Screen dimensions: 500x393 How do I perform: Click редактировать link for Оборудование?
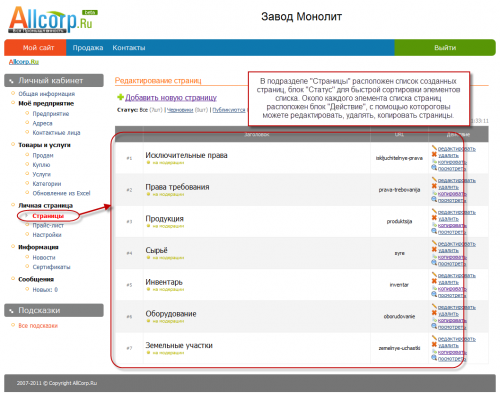pyautogui.click(x=457, y=307)
